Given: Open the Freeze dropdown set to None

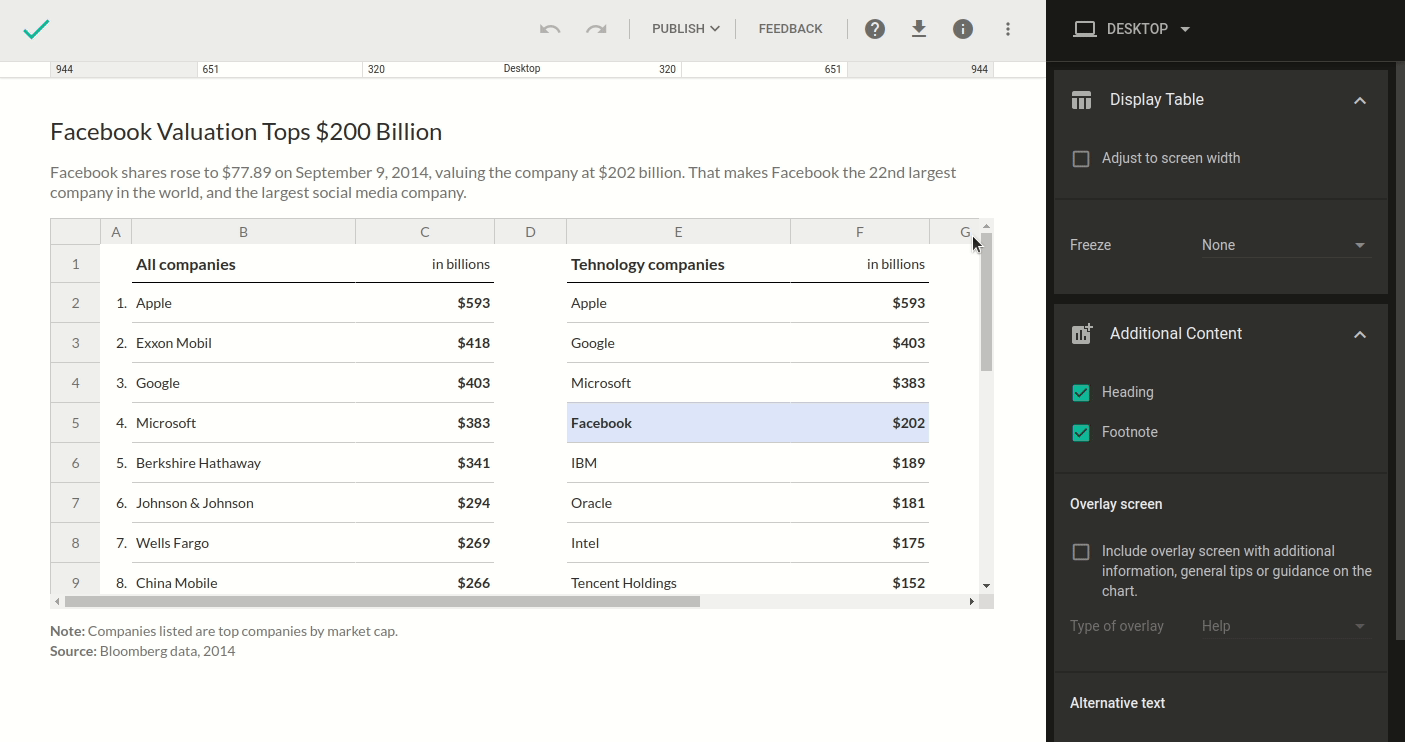Looking at the screenshot, I should tap(1284, 245).
